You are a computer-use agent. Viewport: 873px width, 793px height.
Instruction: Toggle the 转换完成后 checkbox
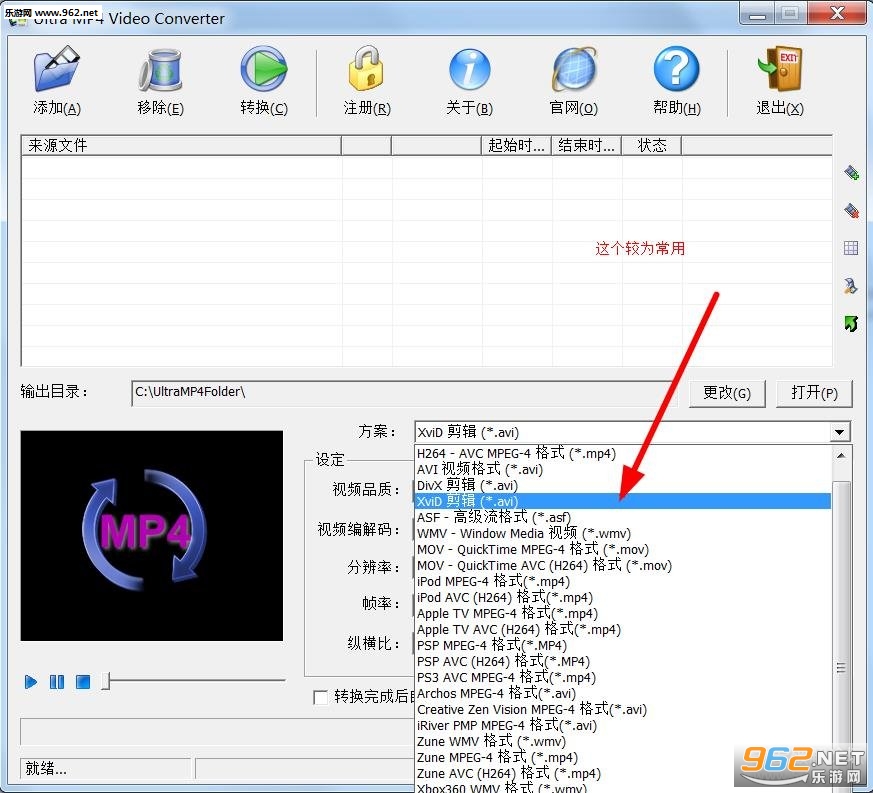coord(321,697)
